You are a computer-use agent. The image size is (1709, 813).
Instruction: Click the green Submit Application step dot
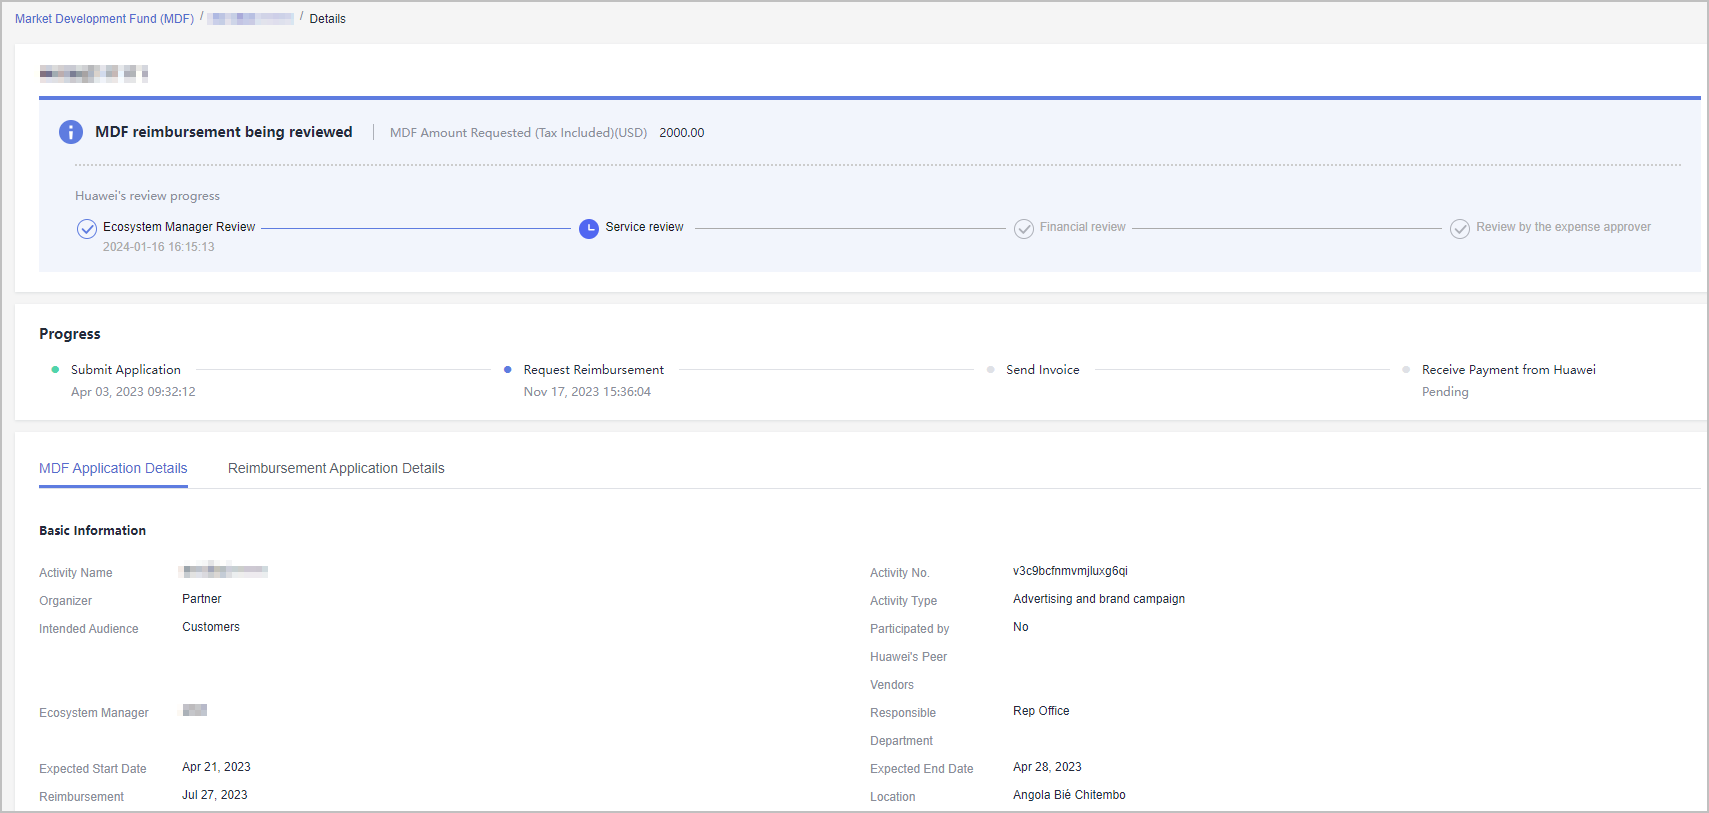[x=55, y=370]
